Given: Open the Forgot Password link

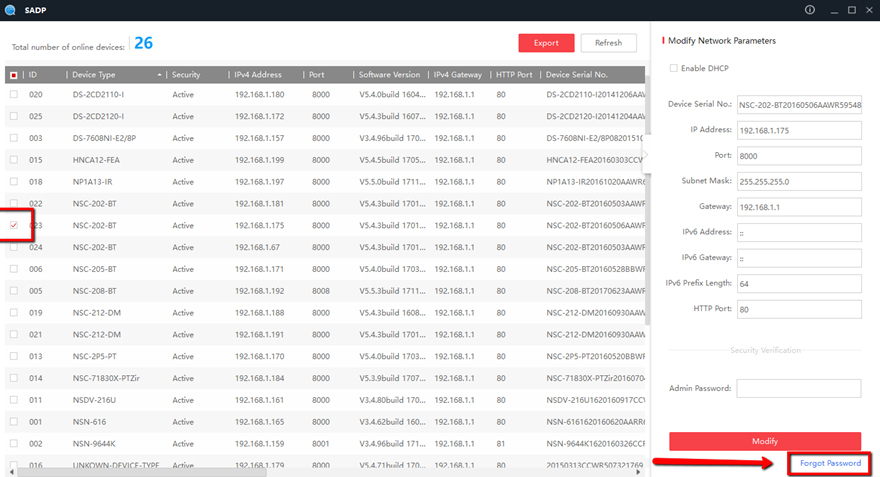Looking at the screenshot, I should point(829,463).
